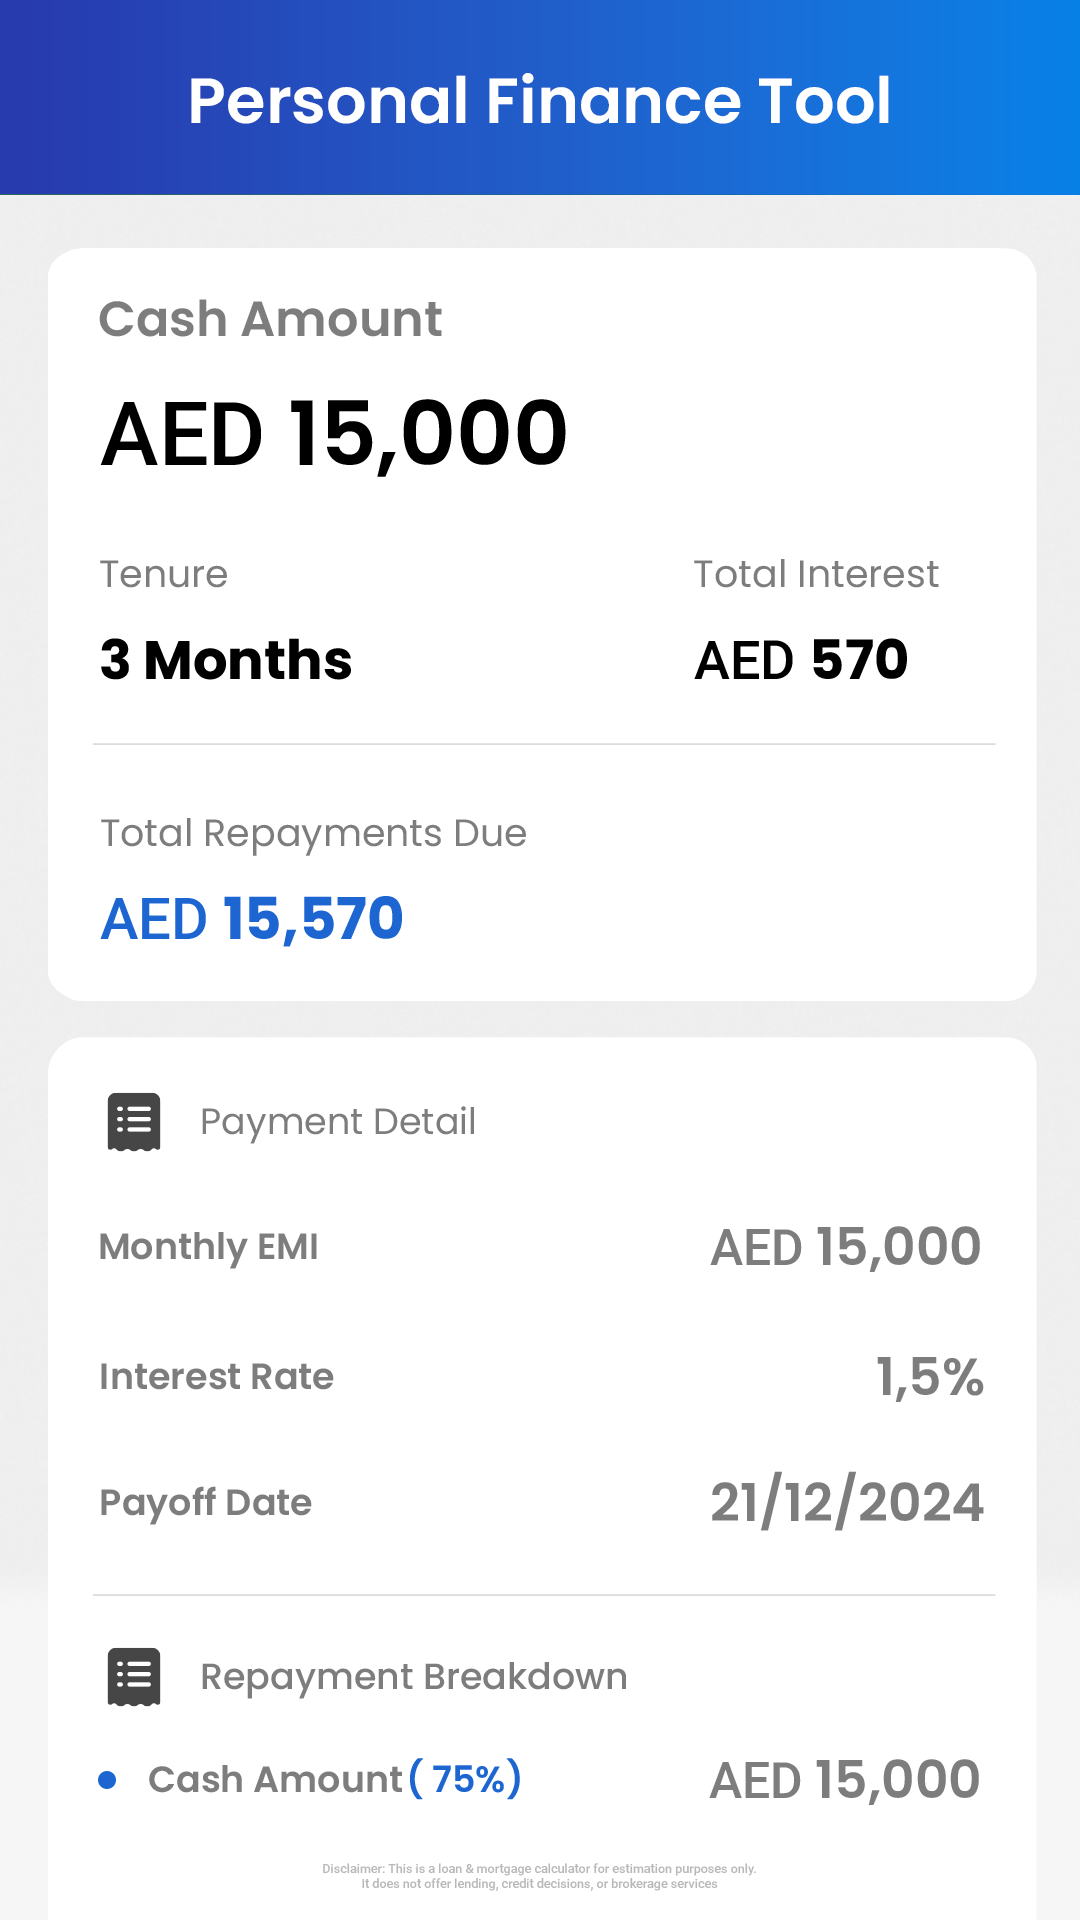Click the Total Interest AED 570 value
Image resolution: width=1080 pixels, height=1920 pixels.
[x=801, y=660]
